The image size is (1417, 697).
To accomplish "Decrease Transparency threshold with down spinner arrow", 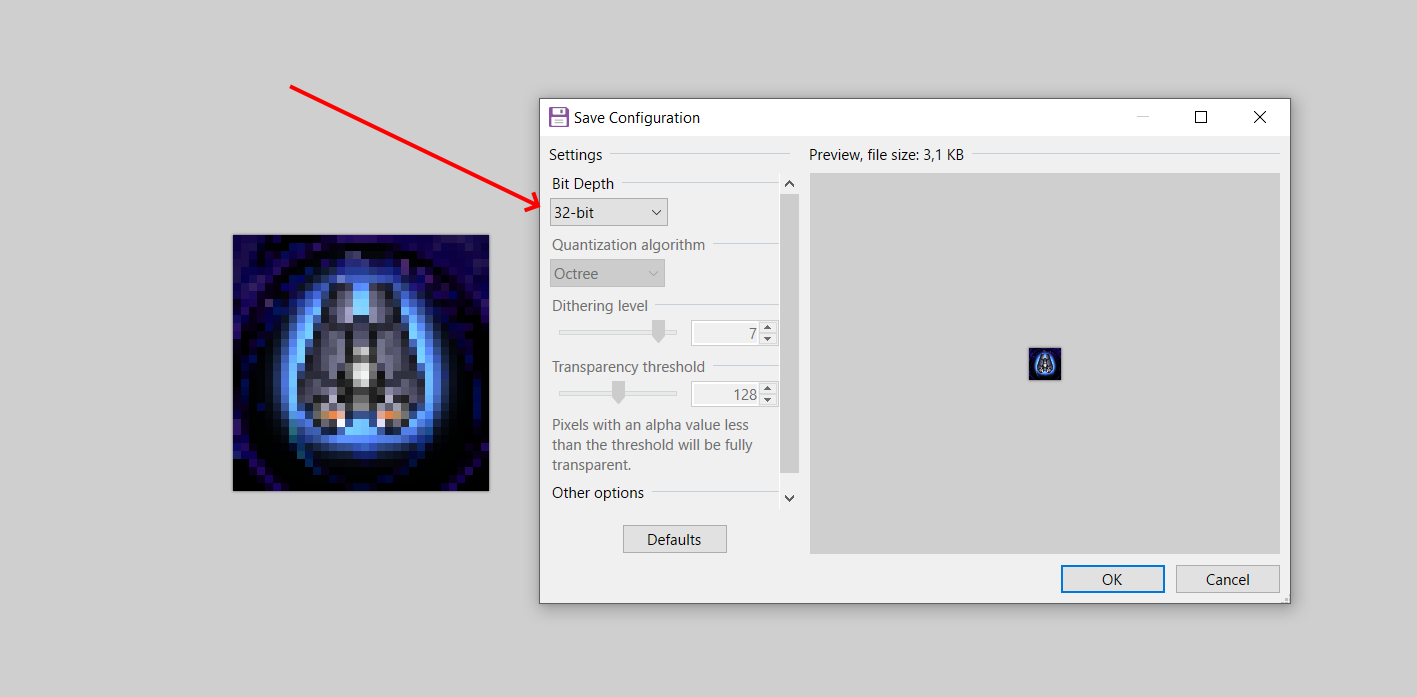I will click(x=768, y=400).
